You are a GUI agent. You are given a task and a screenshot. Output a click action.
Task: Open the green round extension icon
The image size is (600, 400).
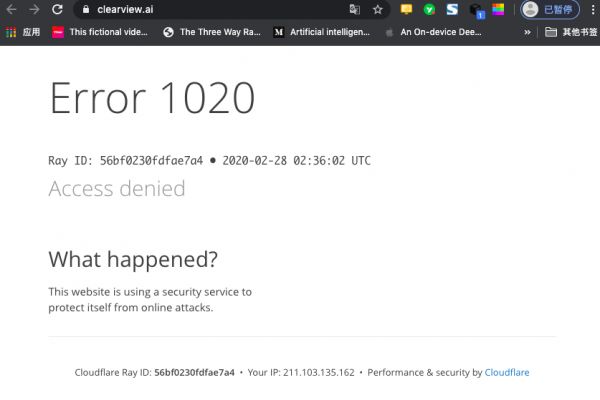pos(429,10)
